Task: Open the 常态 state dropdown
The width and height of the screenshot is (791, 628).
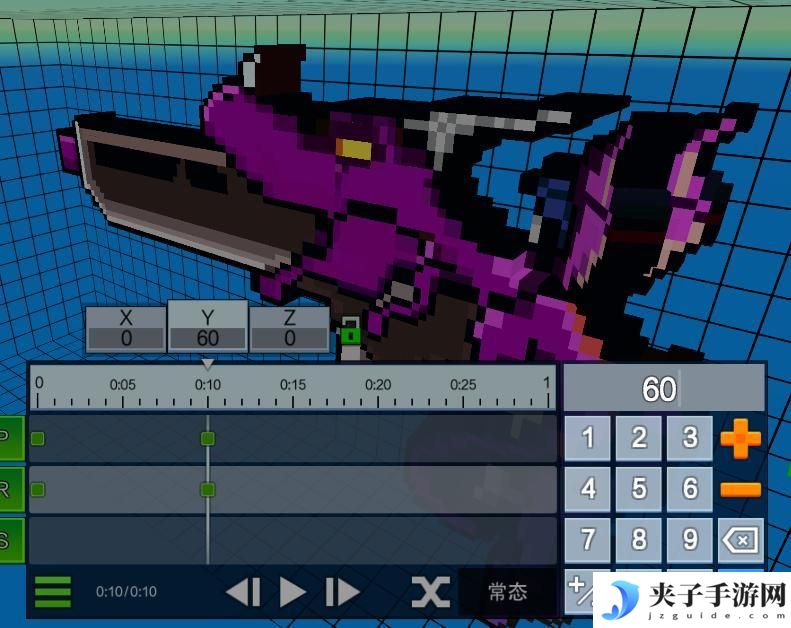Action: click(508, 592)
